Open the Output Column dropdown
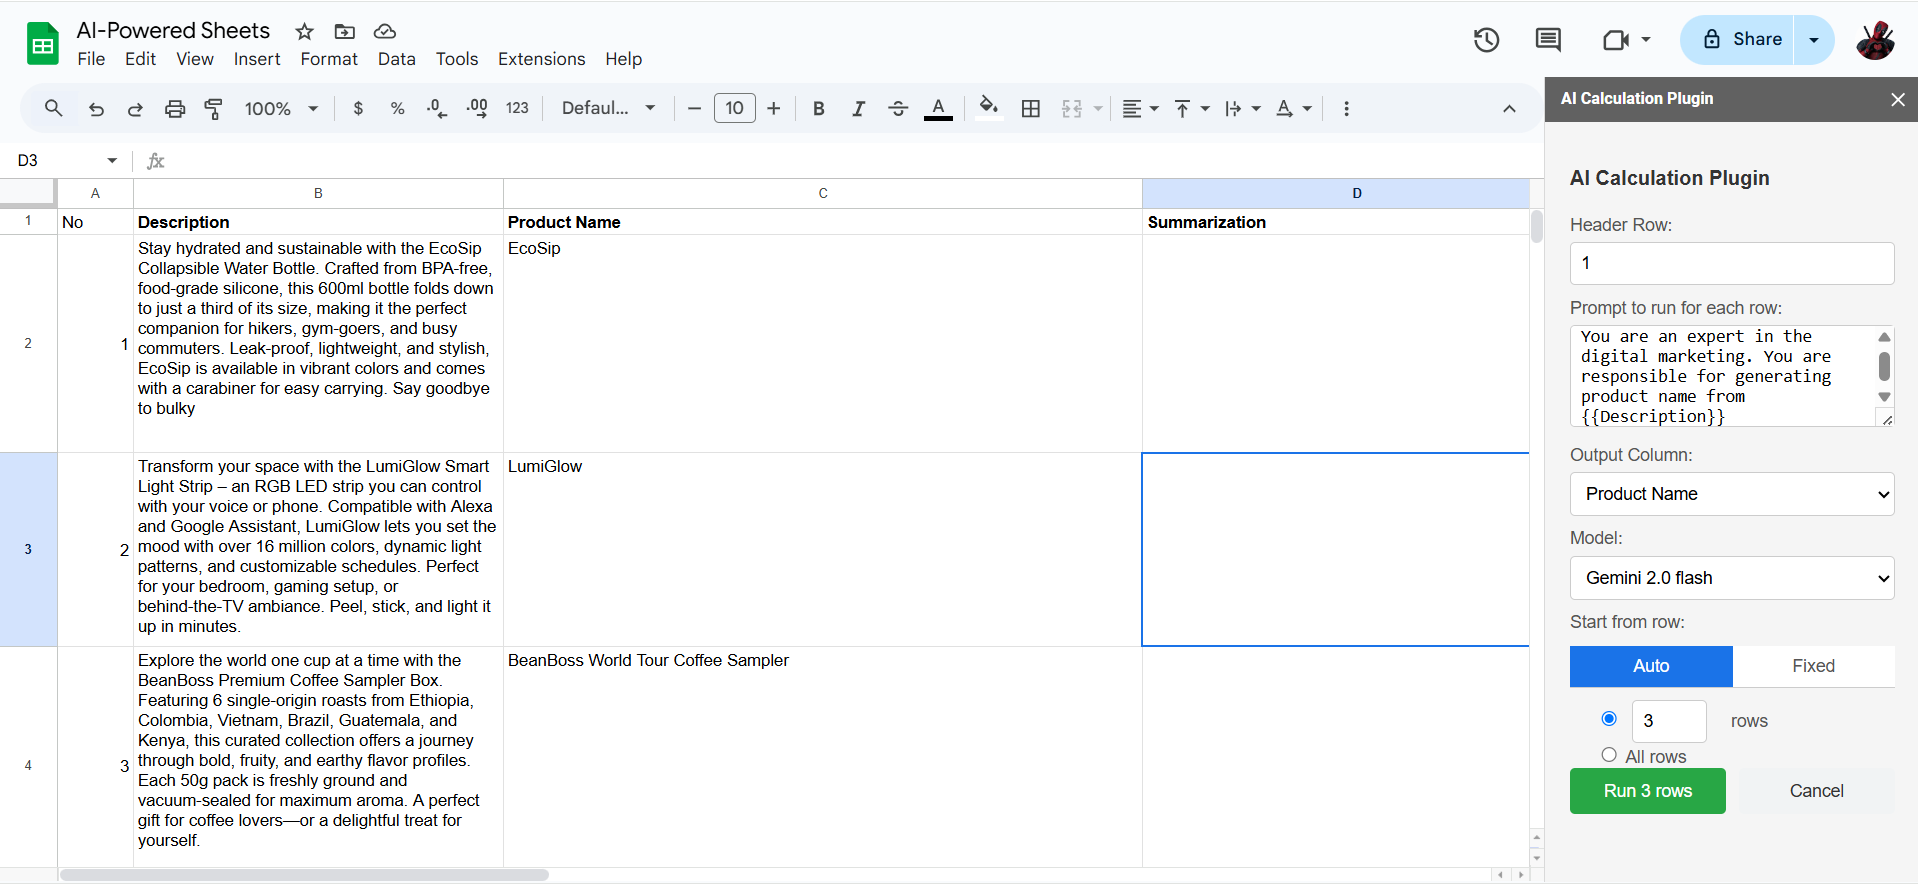Image resolution: width=1918 pixels, height=884 pixels. (1732, 494)
